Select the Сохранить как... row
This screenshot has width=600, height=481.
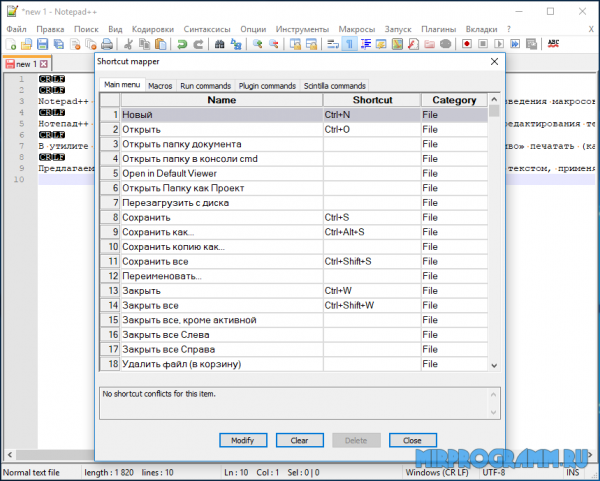(x=294, y=232)
